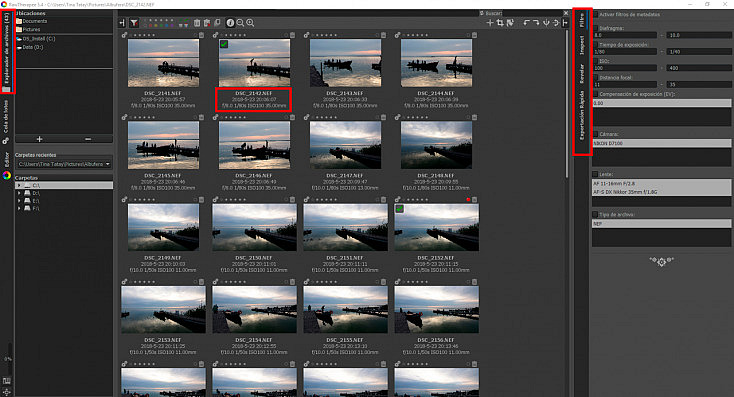Screen dimensions: 734x397
Task: Switch to the Filtro side tab
Action: (x=581, y=21)
